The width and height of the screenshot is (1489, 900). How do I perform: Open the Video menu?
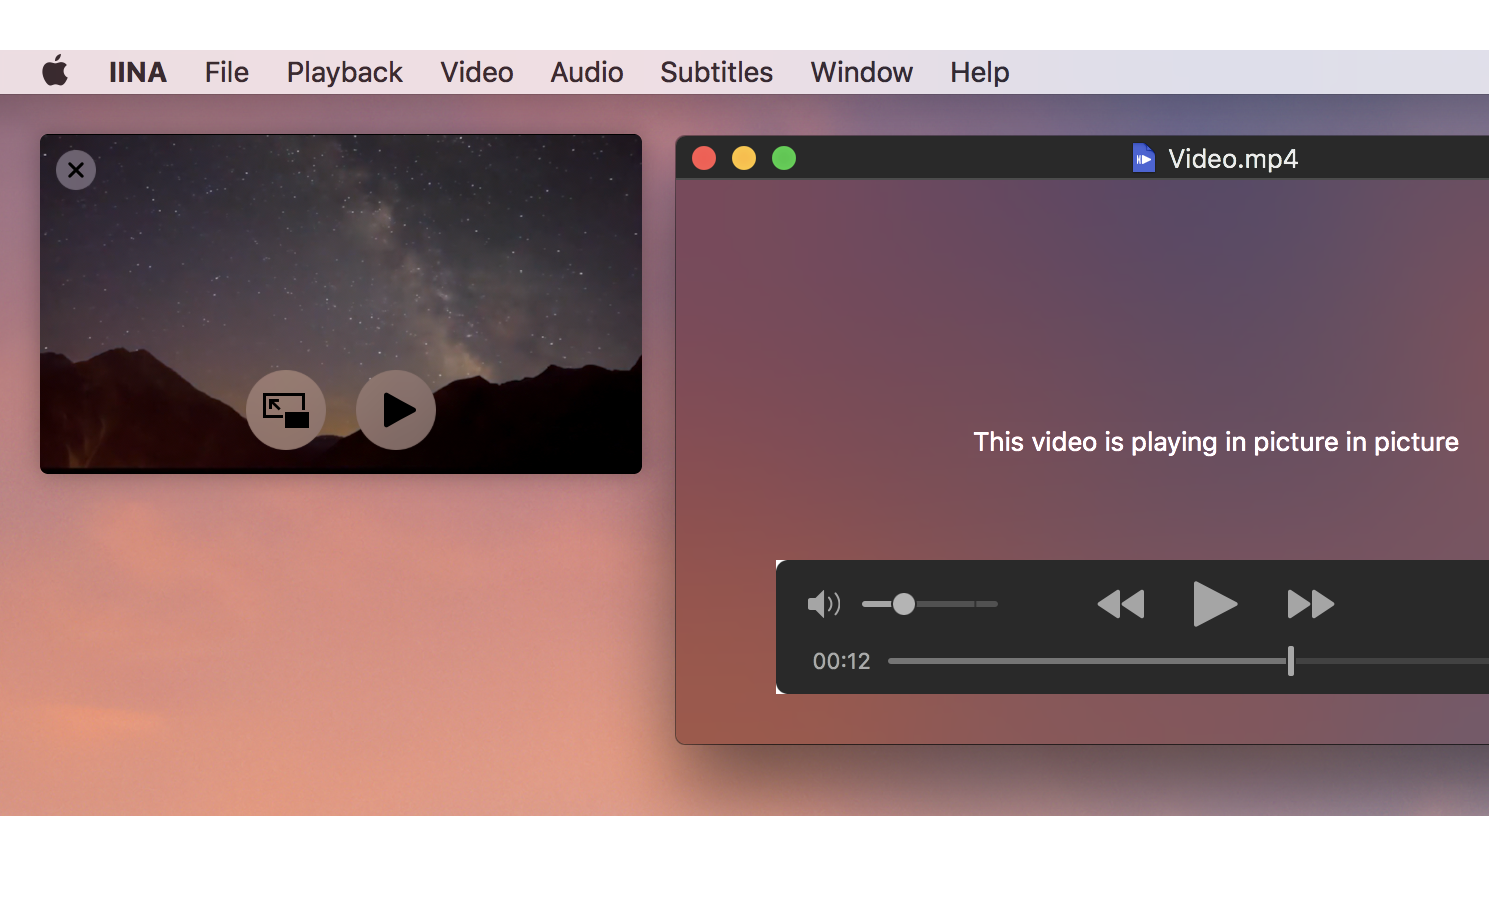(x=477, y=71)
